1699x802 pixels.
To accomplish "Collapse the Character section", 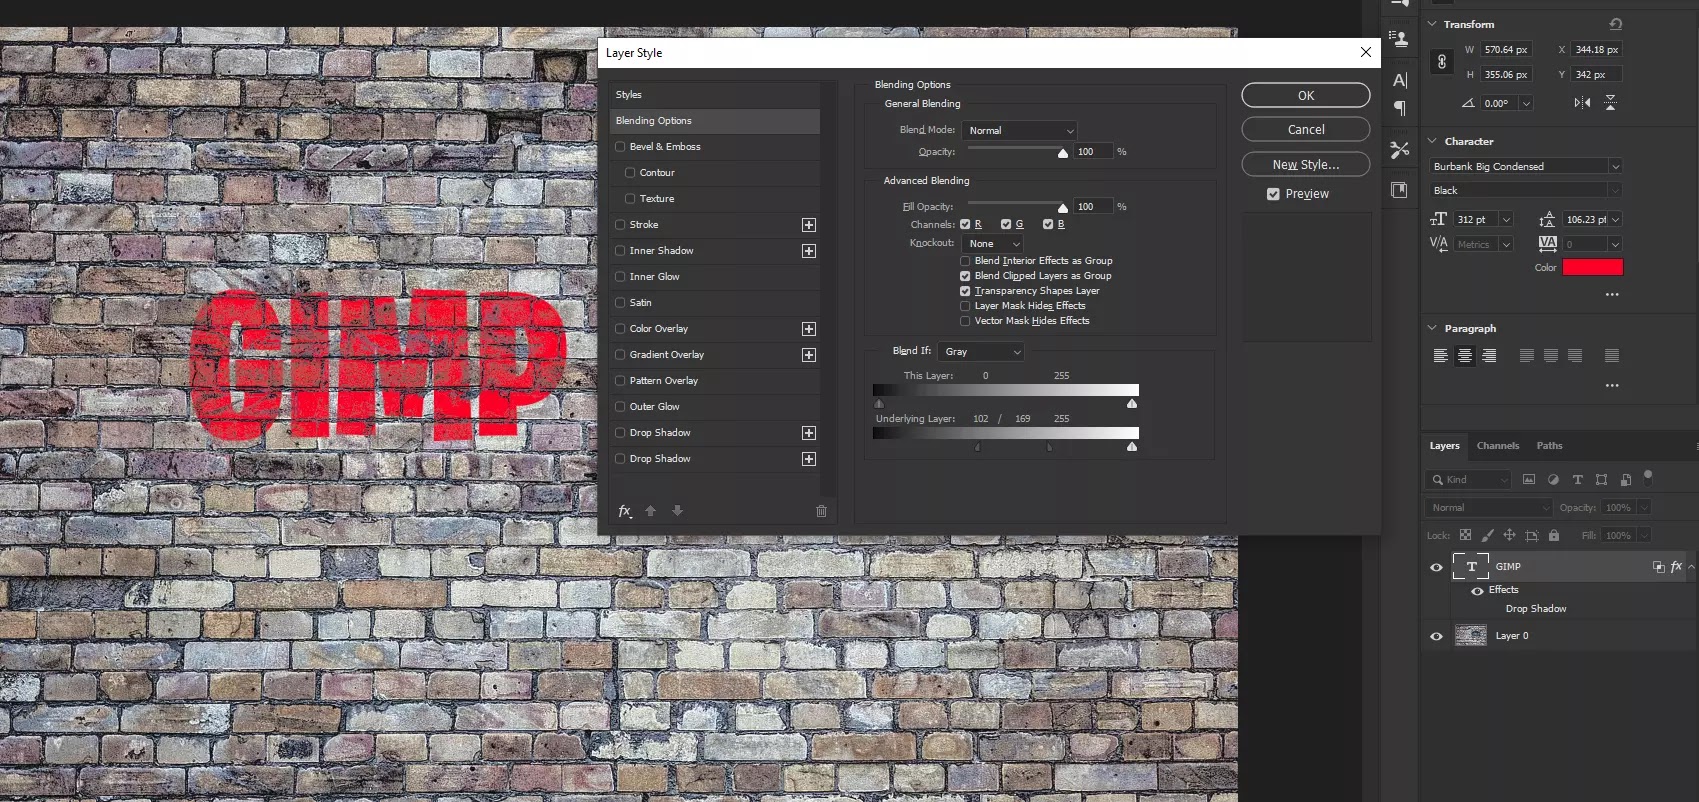I will tap(1432, 141).
